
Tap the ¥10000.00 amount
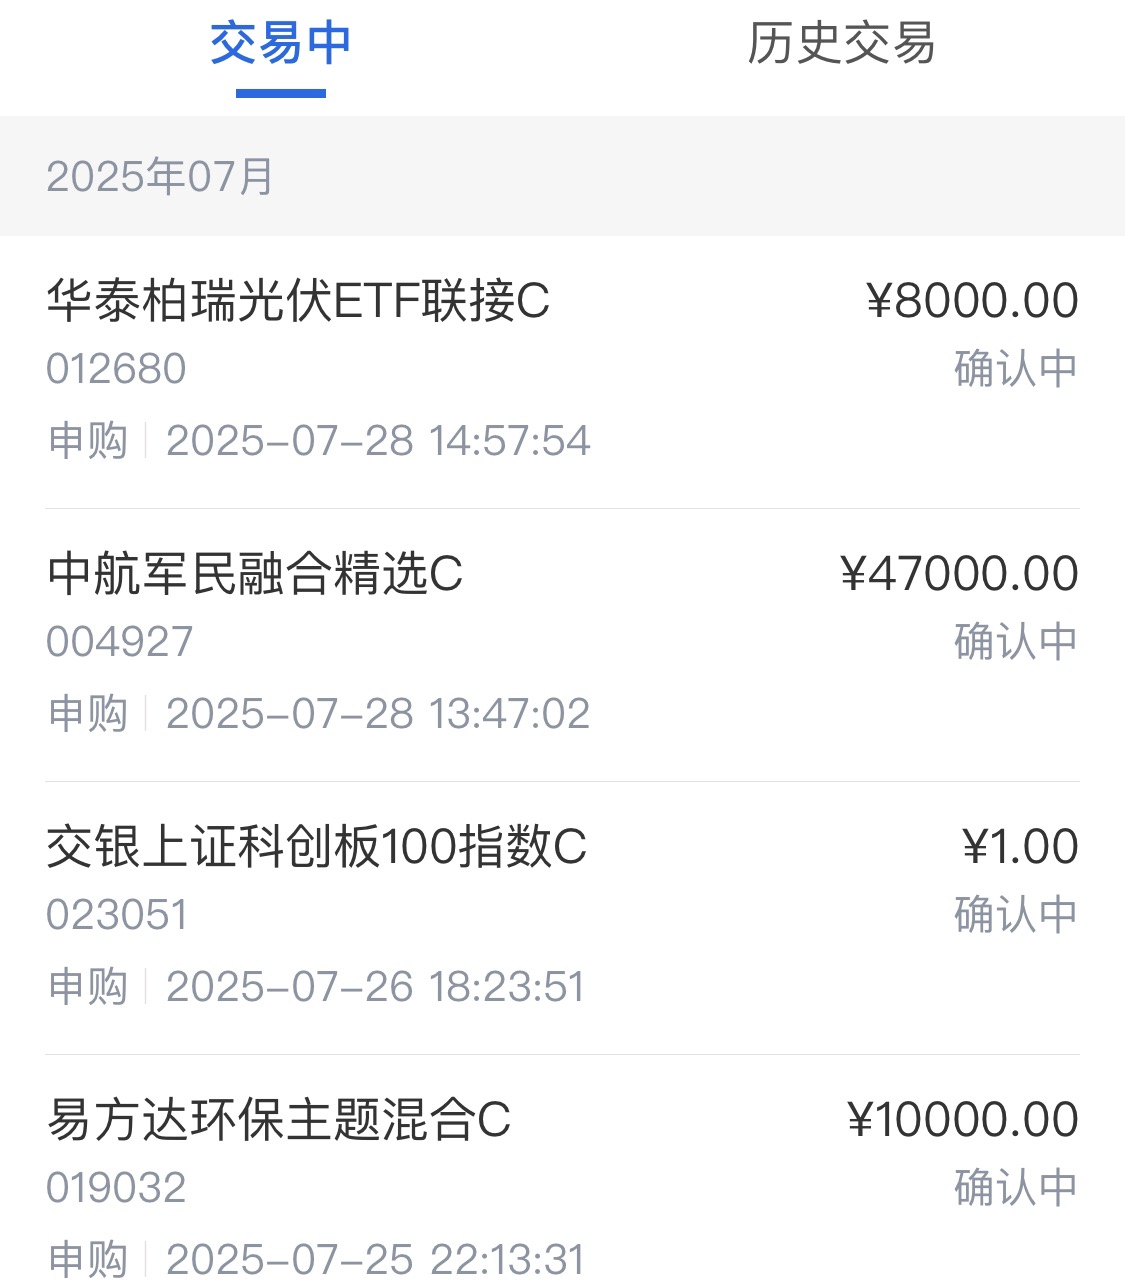[x=963, y=1119]
